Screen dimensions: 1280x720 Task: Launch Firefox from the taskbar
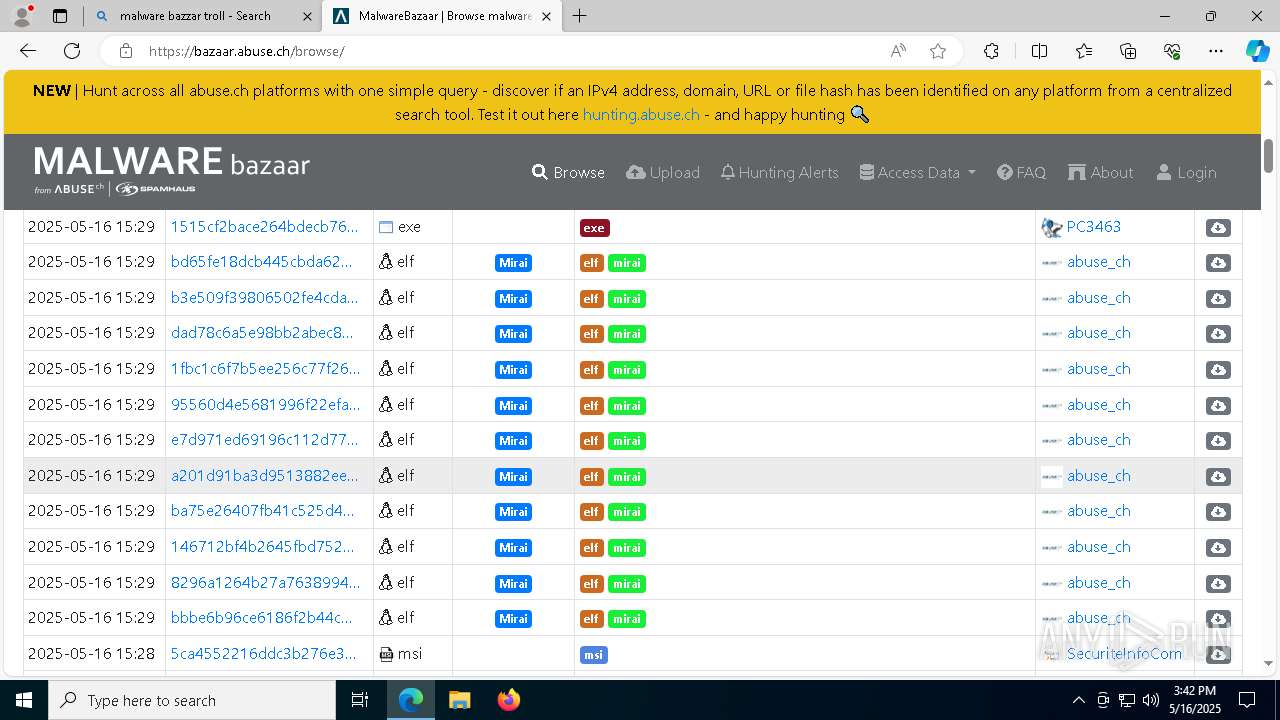click(x=508, y=700)
